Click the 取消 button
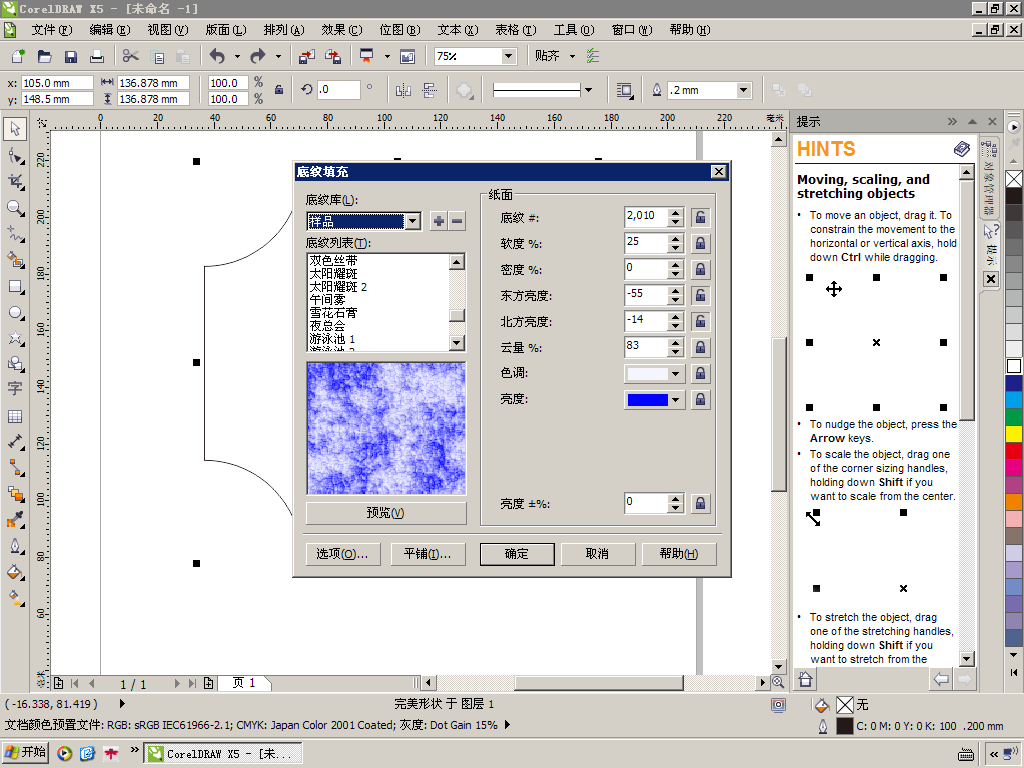 598,554
